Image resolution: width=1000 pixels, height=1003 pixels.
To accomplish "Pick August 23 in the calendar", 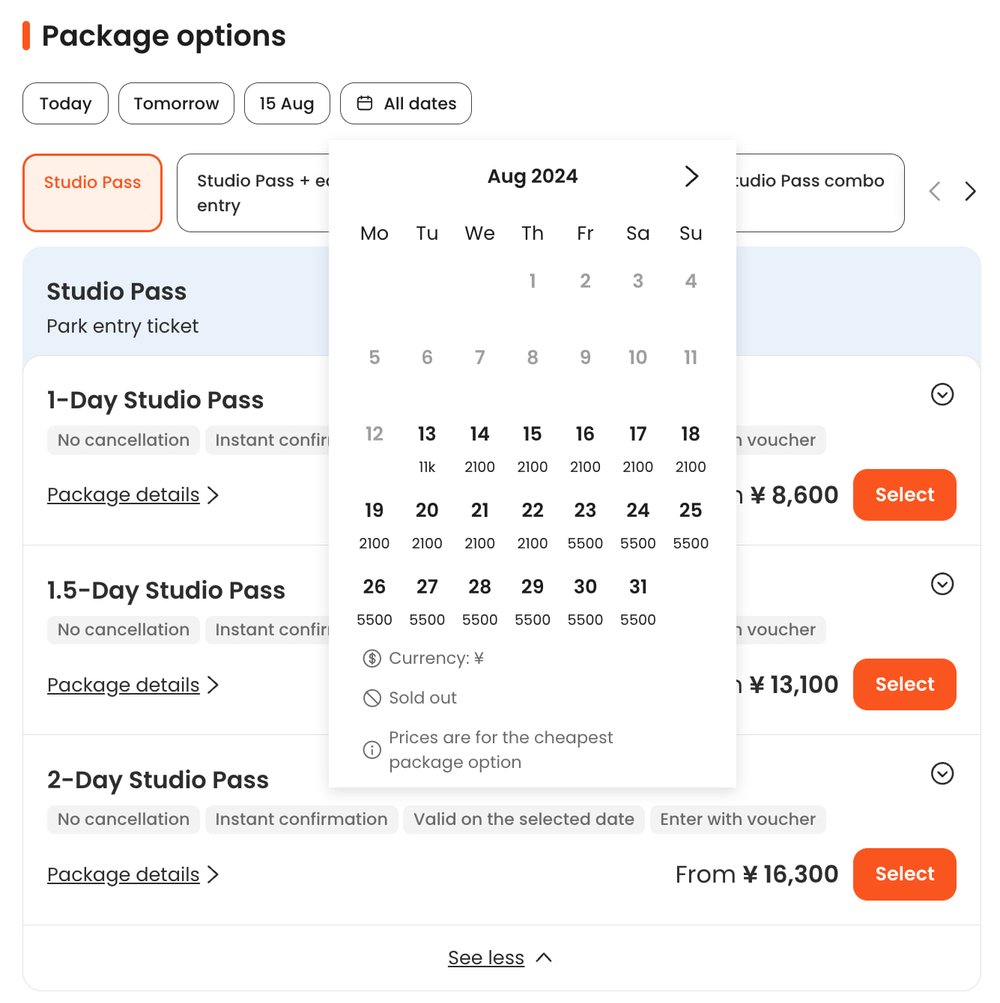I will pyautogui.click(x=585, y=522).
